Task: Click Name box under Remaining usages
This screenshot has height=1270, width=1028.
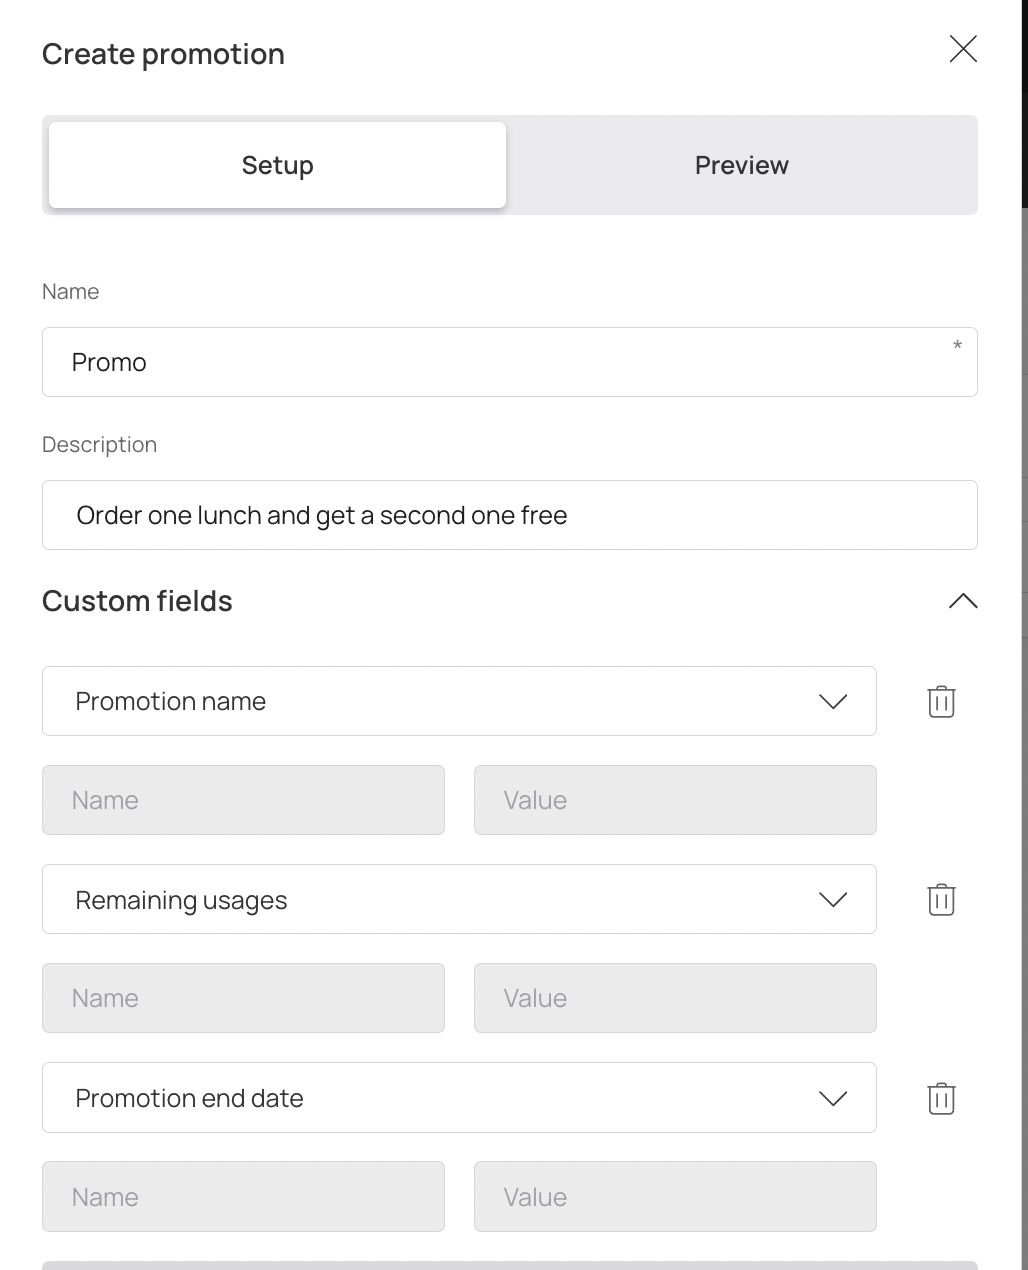Action: tap(243, 998)
